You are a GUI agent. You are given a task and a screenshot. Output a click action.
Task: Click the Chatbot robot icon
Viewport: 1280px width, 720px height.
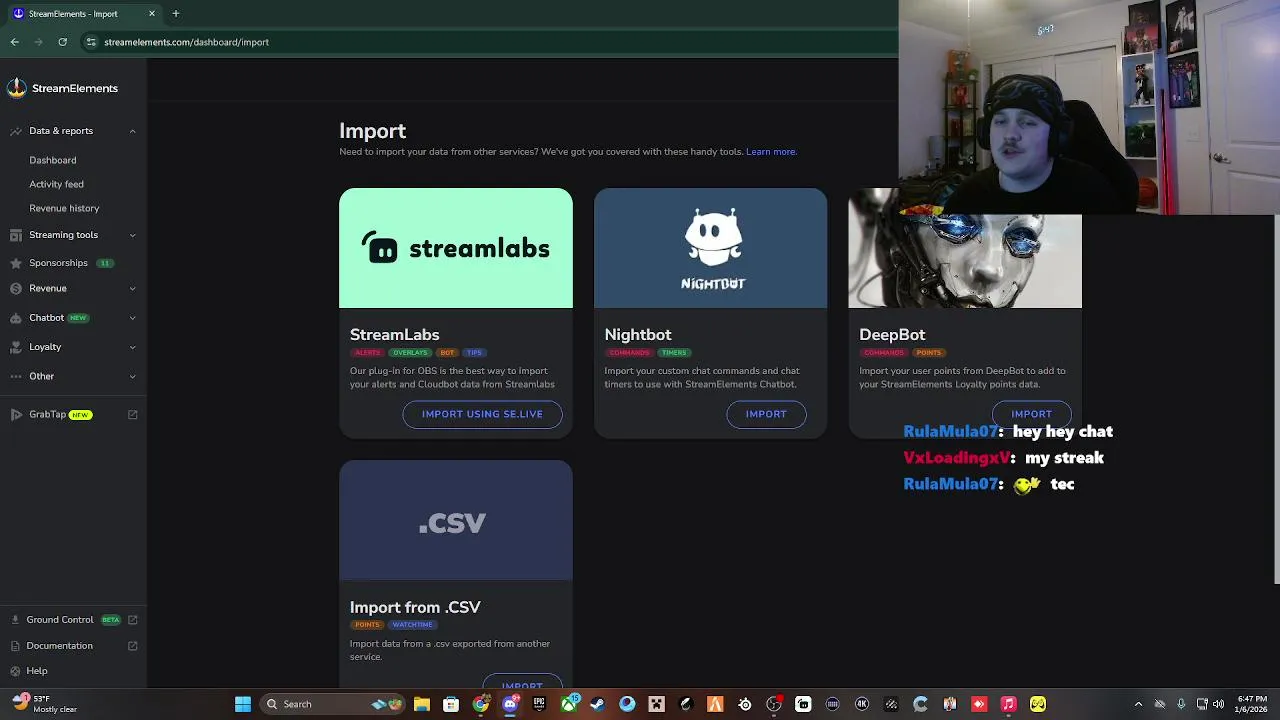coord(16,318)
